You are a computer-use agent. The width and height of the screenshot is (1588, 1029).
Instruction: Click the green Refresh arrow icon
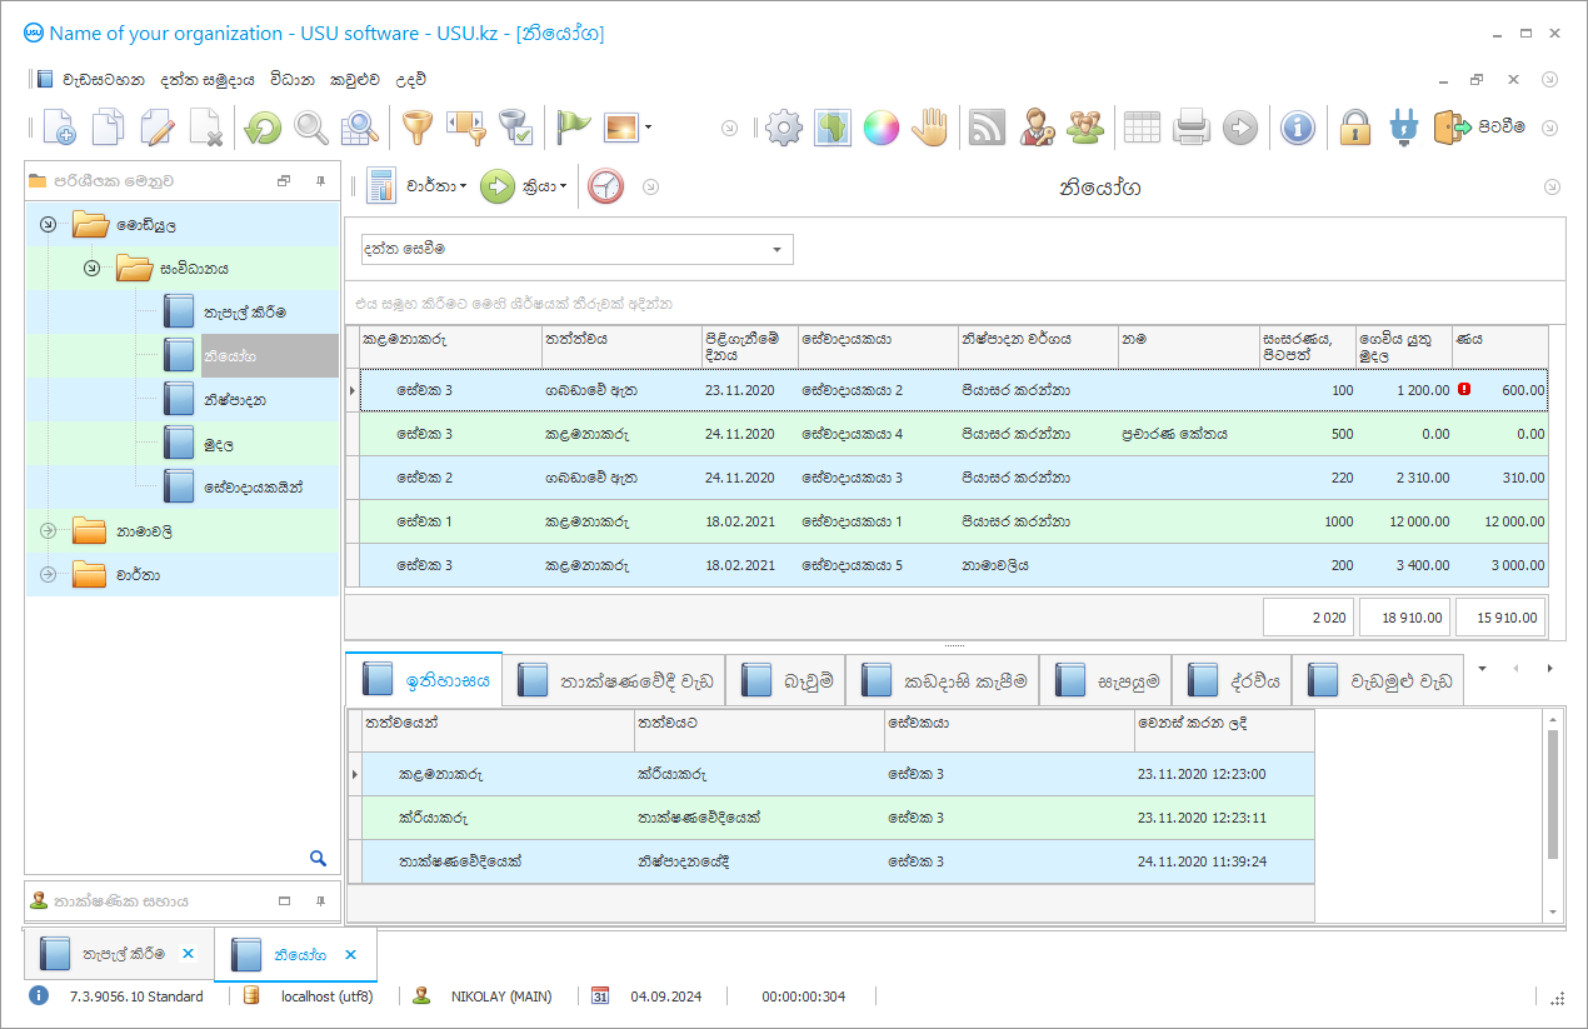click(263, 128)
